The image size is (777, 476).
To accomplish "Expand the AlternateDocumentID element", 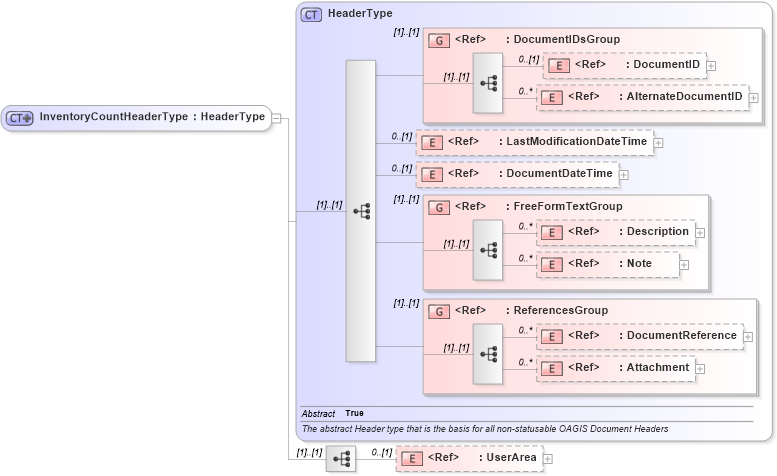I will [754, 98].
